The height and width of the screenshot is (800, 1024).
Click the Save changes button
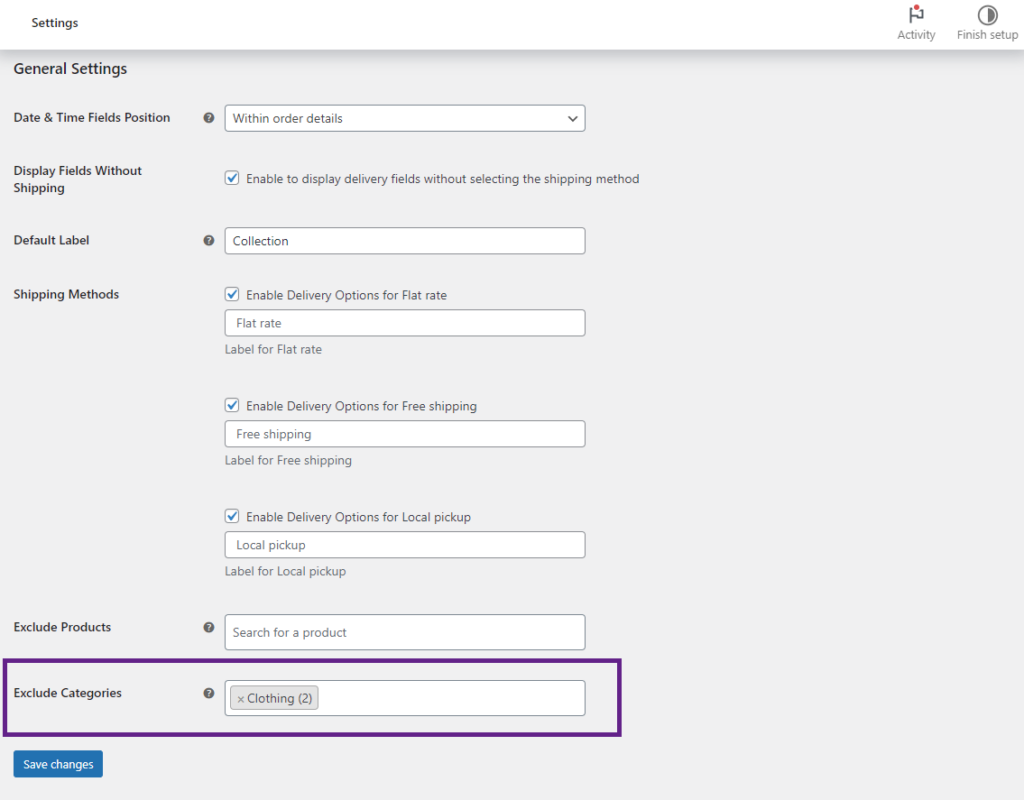click(x=58, y=764)
